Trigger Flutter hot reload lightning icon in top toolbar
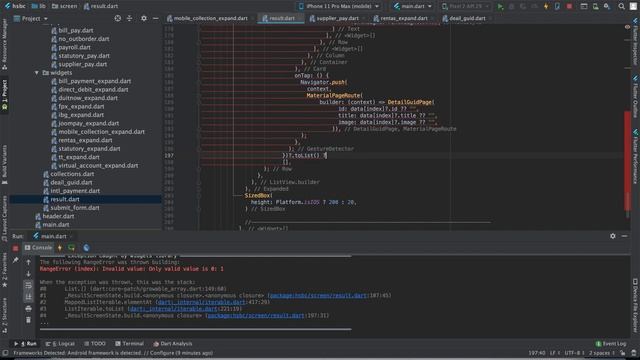 (546, 6)
